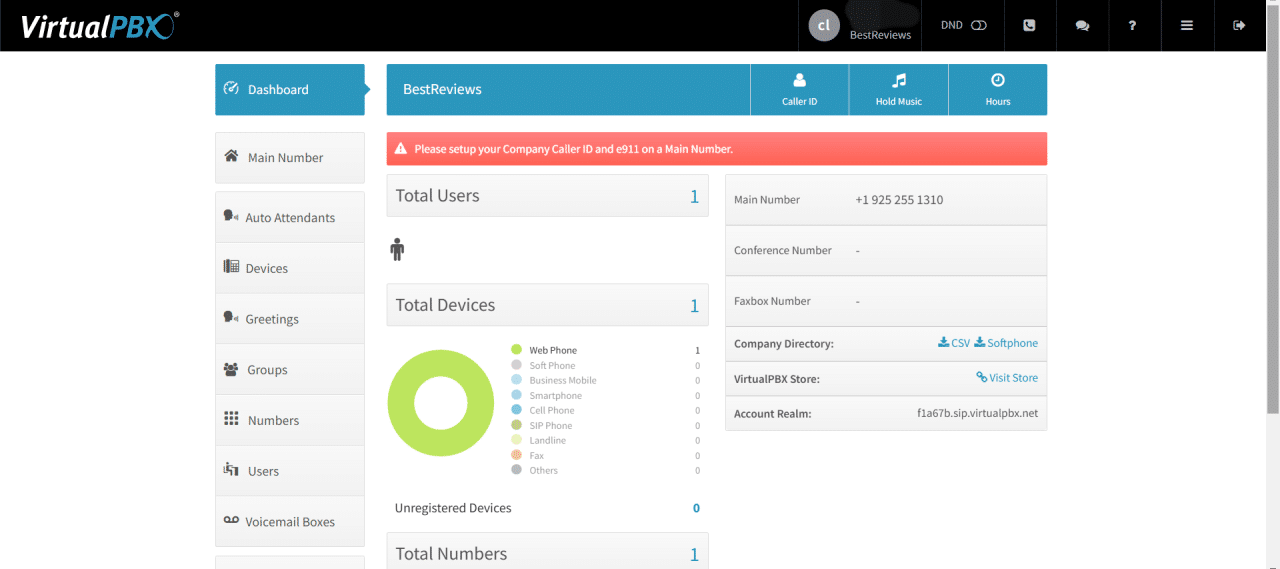1280x569 pixels.
Task: Open the Total Numbers count
Action: (694, 555)
